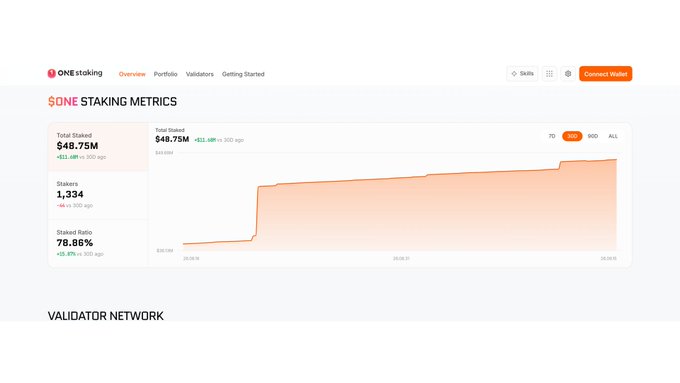Click the ONE staking logo
Viewport: 680px width, 383px height.
coord(75,73)
